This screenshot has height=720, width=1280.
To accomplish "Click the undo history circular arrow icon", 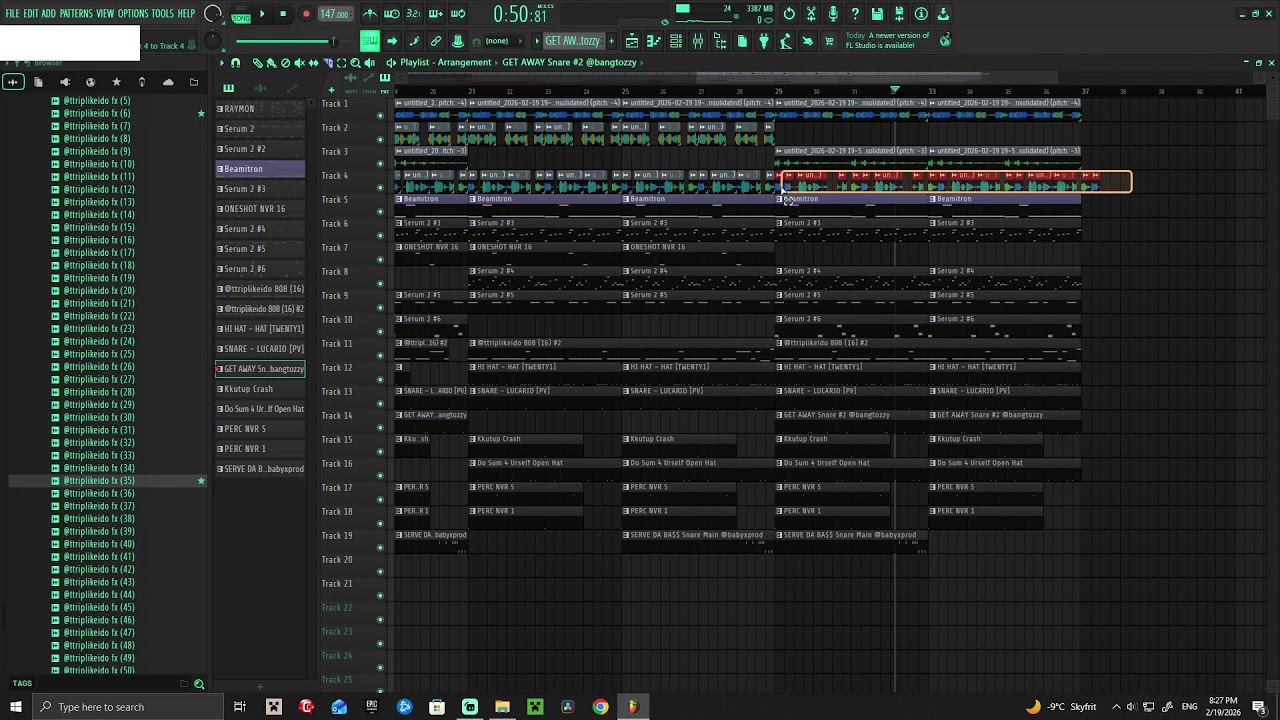I will tap(789, 14).
